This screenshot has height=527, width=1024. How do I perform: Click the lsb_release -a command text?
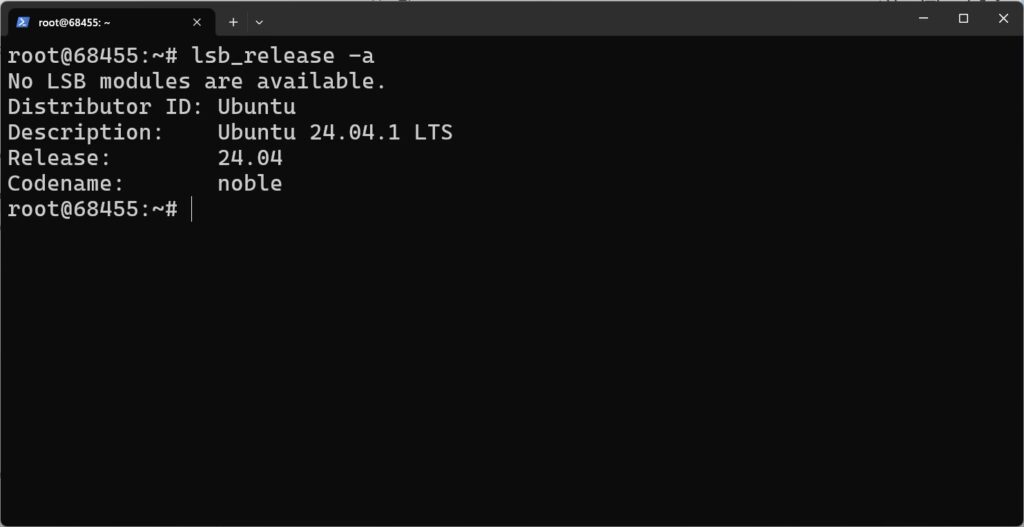283,55
